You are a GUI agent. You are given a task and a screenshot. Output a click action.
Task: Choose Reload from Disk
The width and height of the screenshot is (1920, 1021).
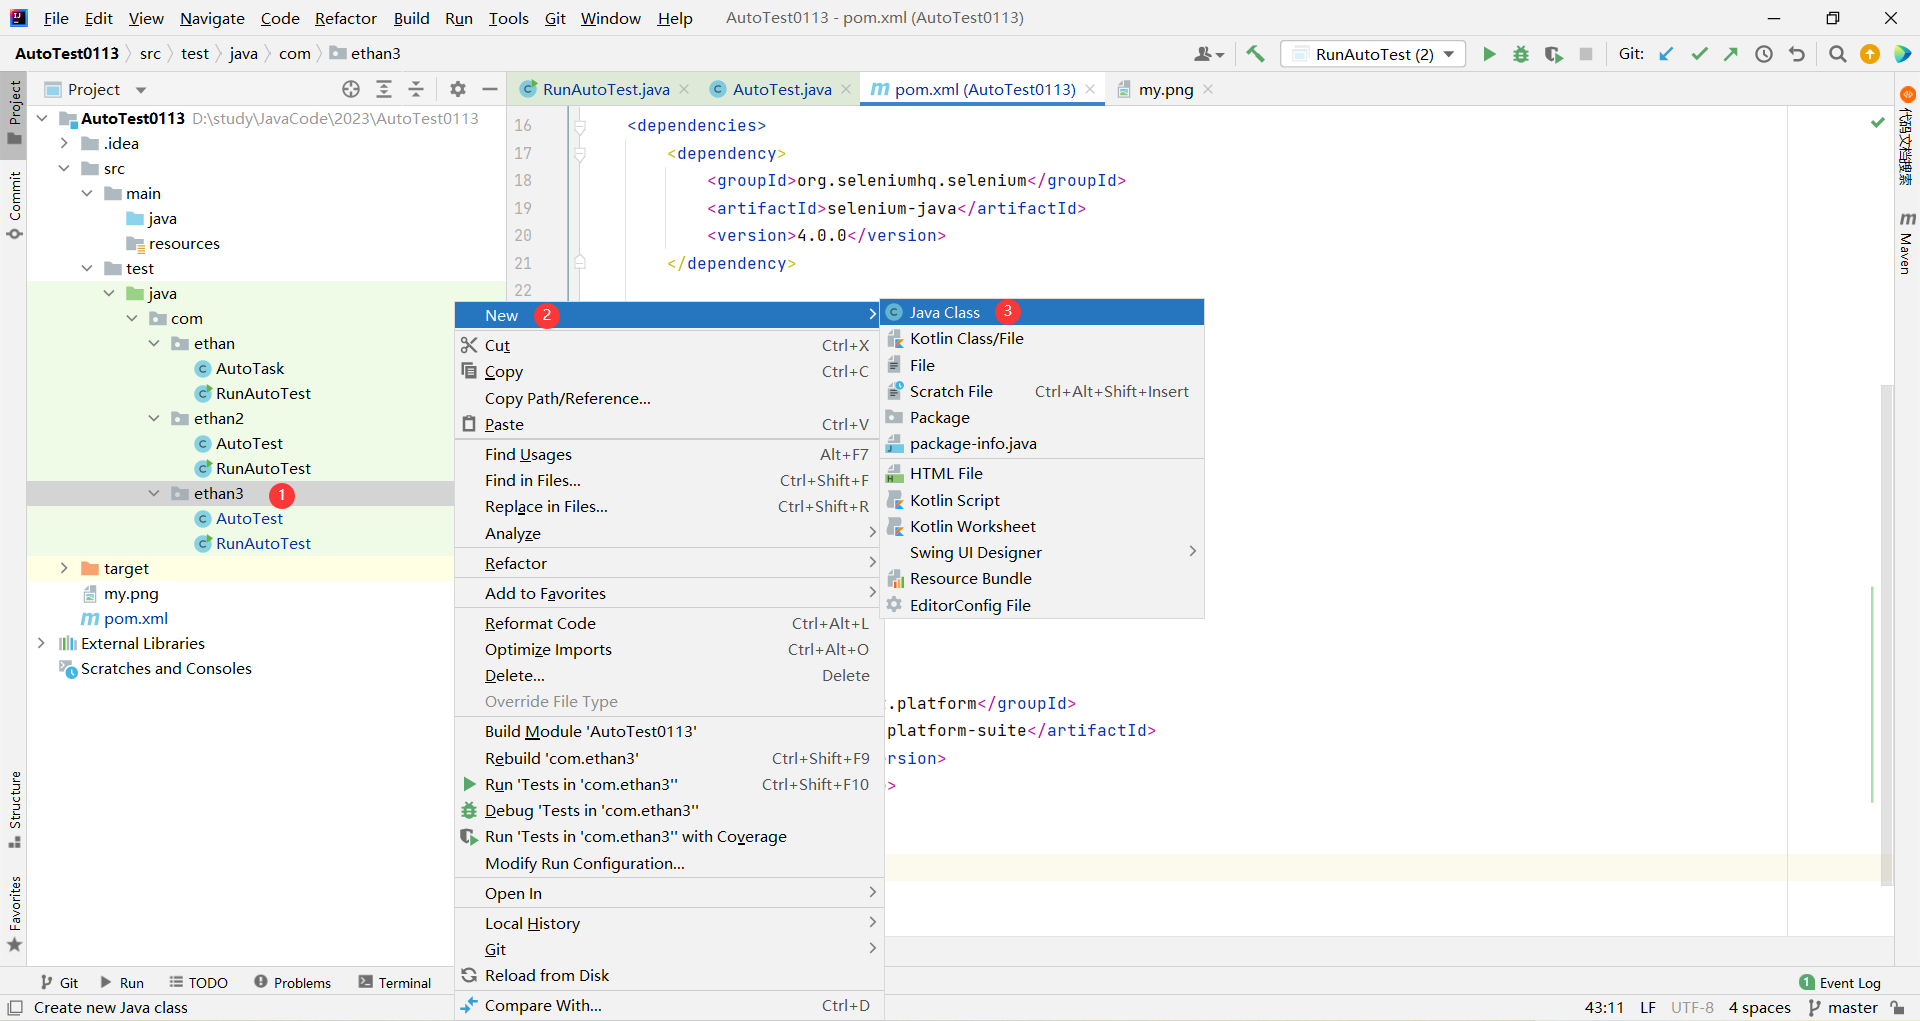pos(668,975)
